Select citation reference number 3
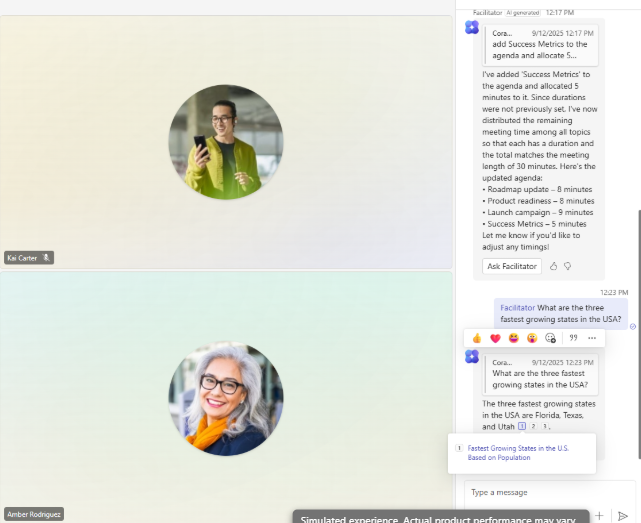Image resolution: width=641 pixels, height=523 pixels. [x=545, y=426]
